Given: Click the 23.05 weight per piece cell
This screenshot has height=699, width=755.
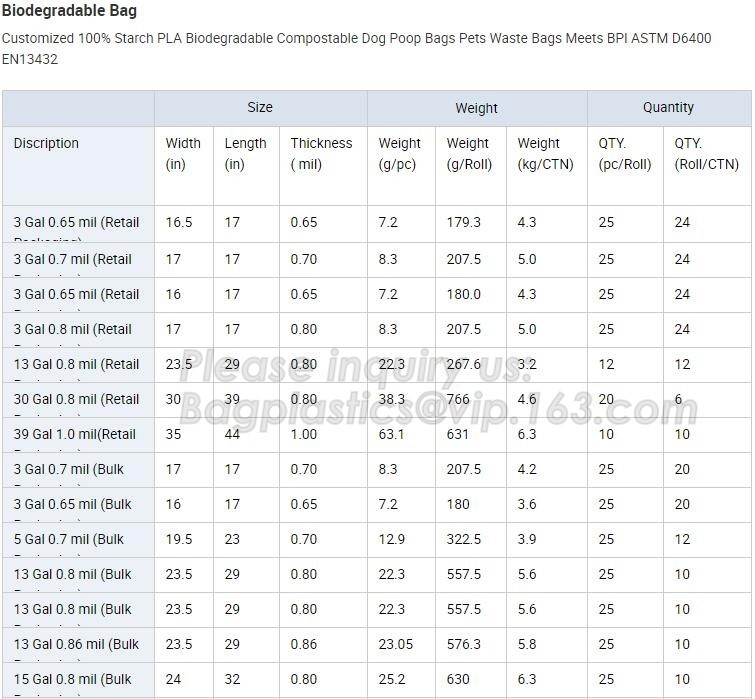Looking at the screenshot, I should coord(395,644).
